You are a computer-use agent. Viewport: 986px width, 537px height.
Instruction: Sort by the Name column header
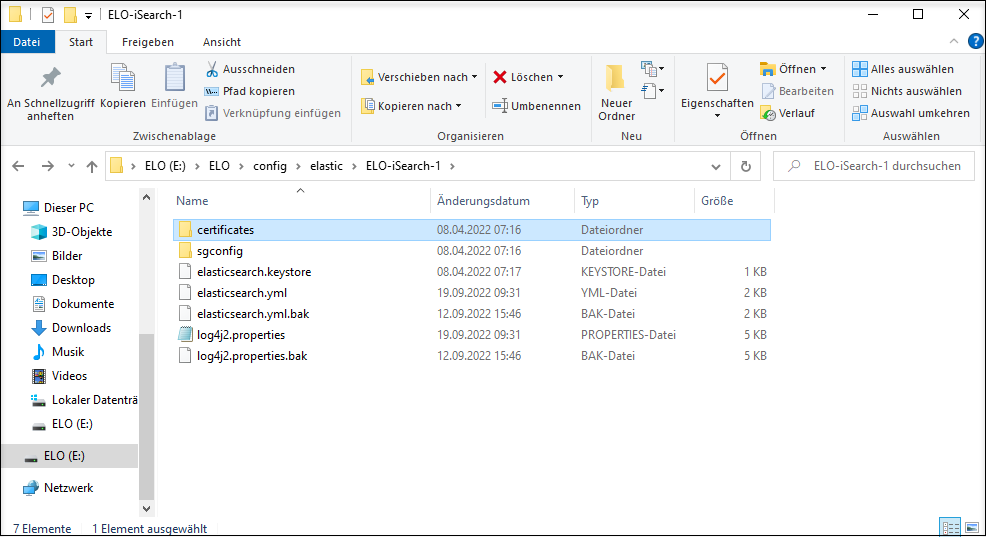pyautogui.click(x=301, y=201)
